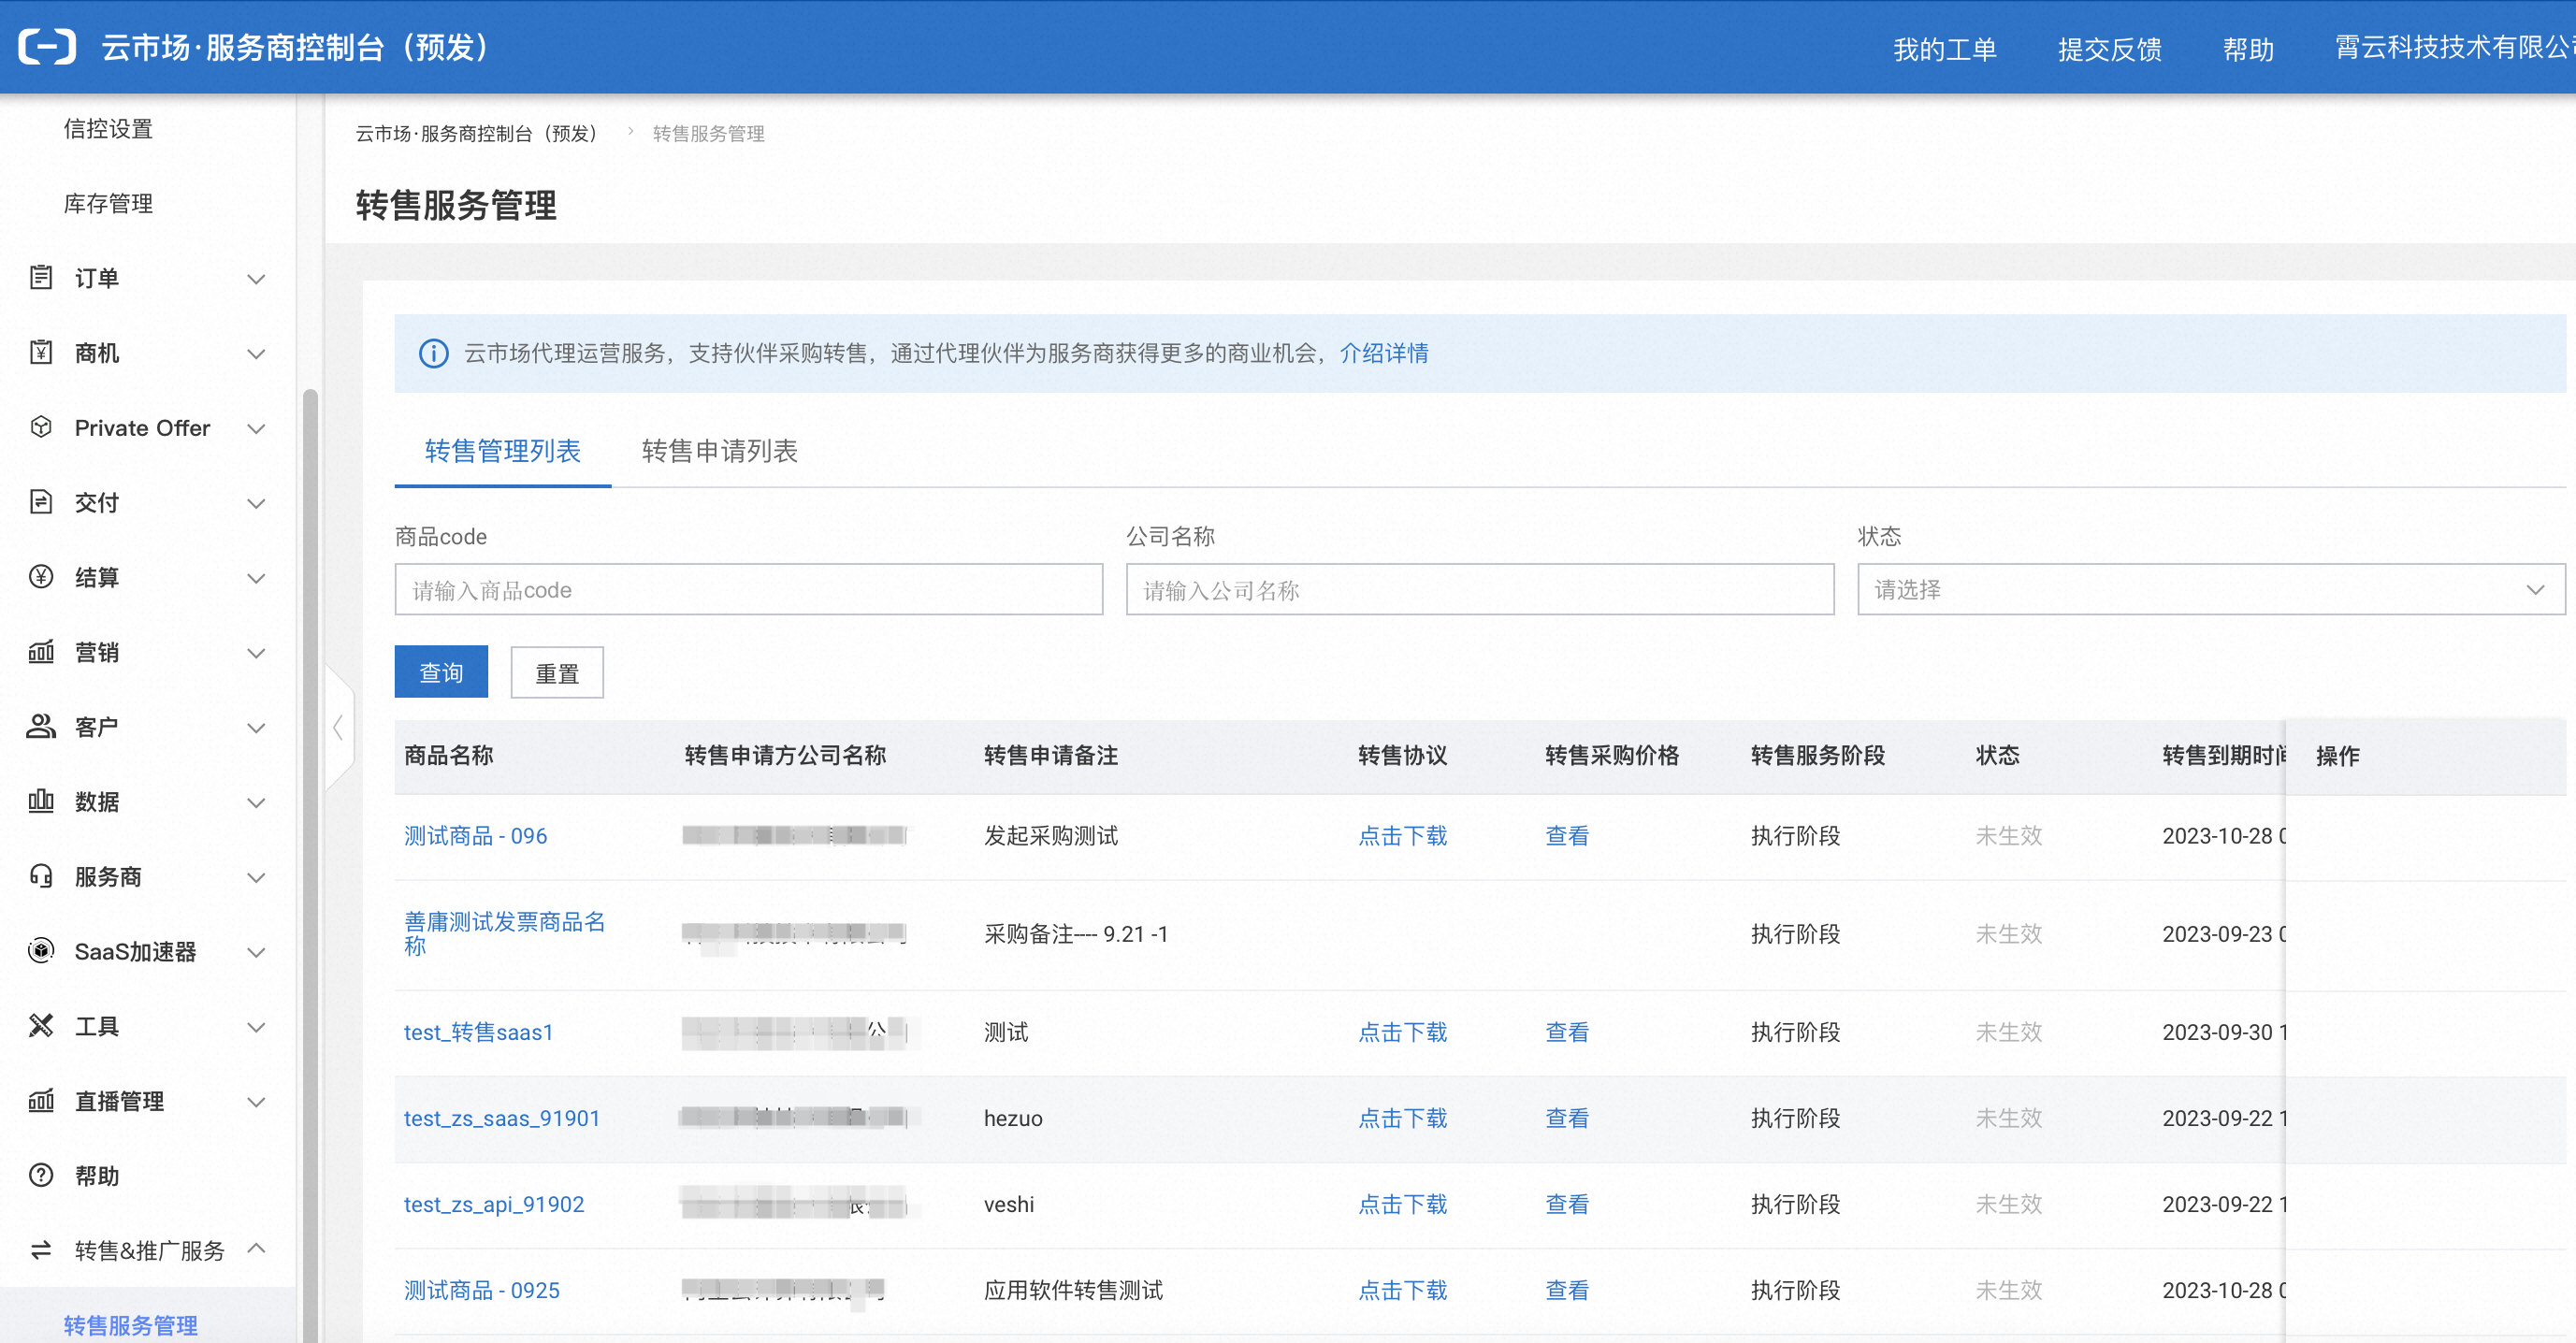
Task: Expand the 数据 menu chevron
Action: point(256,802)
